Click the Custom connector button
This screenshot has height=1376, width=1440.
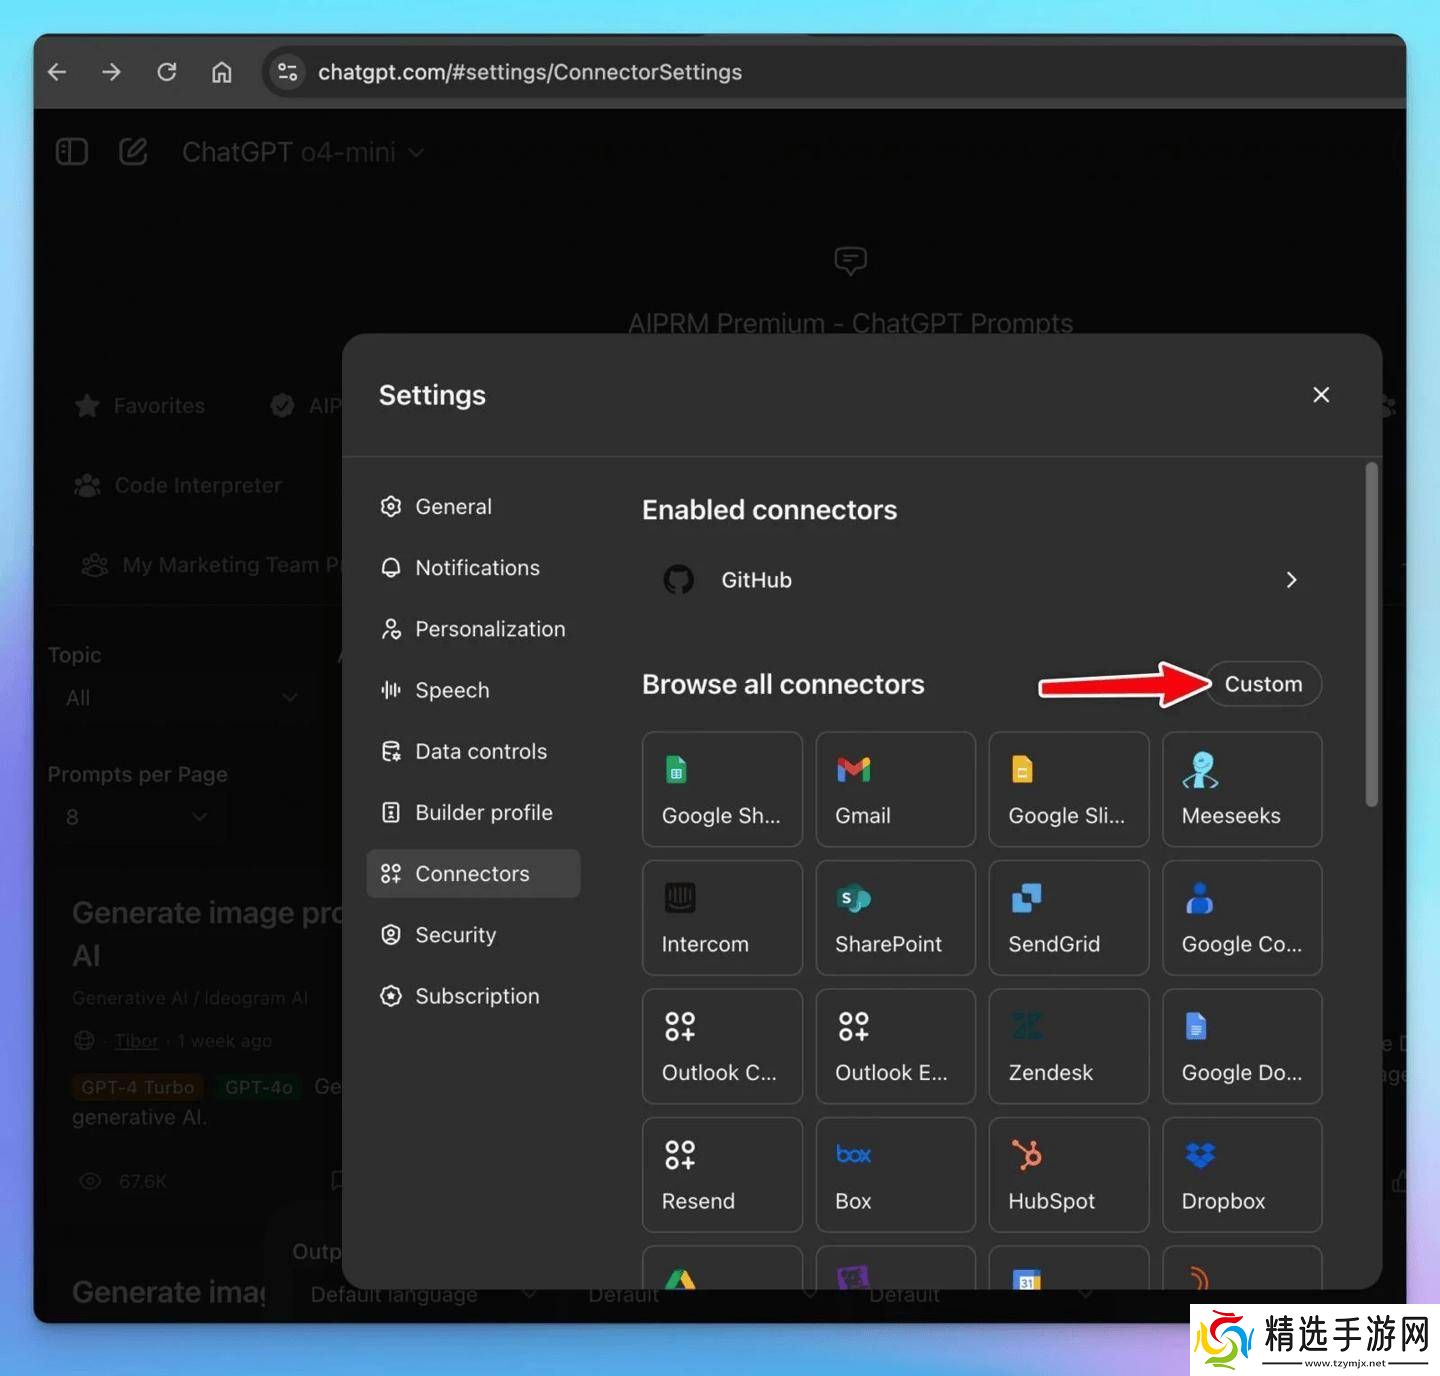click(x=1263, y=684)
